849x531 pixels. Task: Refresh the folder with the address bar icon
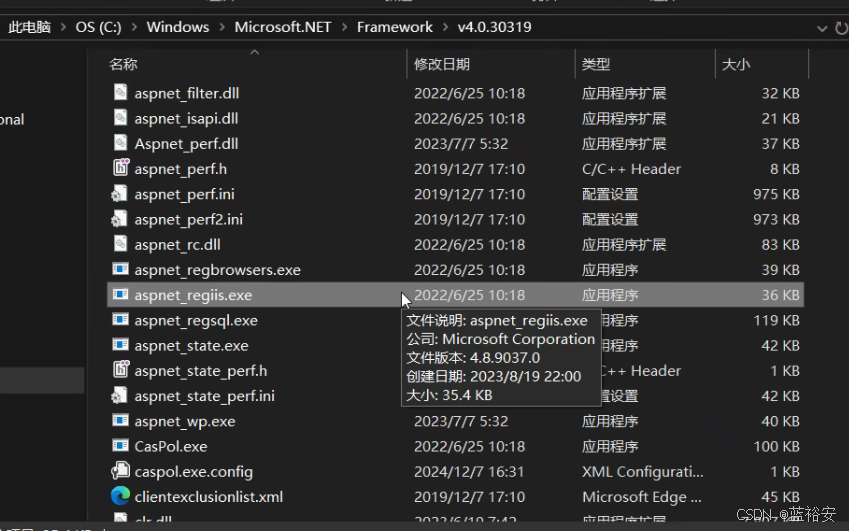[841, 28]
